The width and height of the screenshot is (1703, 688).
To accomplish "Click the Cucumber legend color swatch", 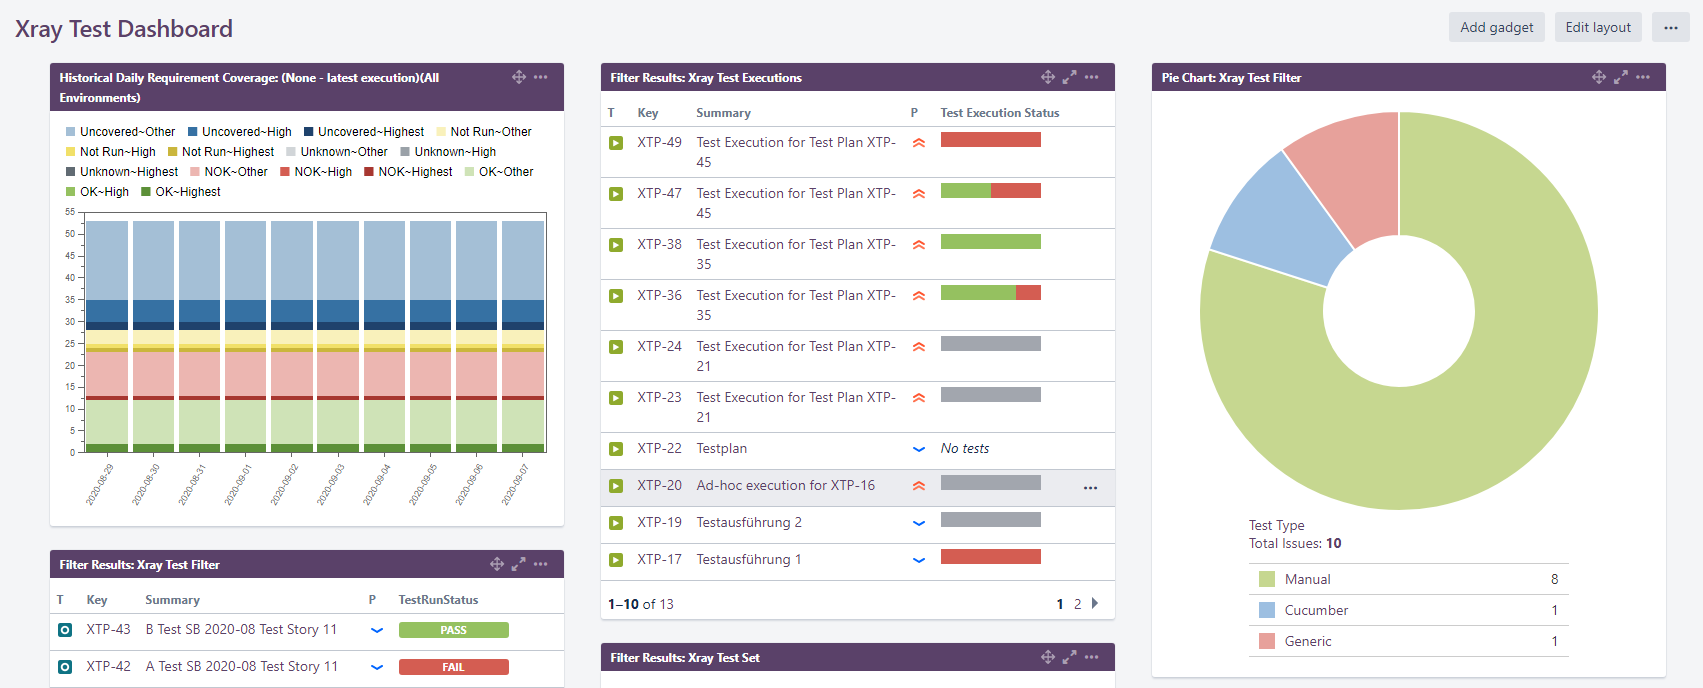I will 1267,610.
